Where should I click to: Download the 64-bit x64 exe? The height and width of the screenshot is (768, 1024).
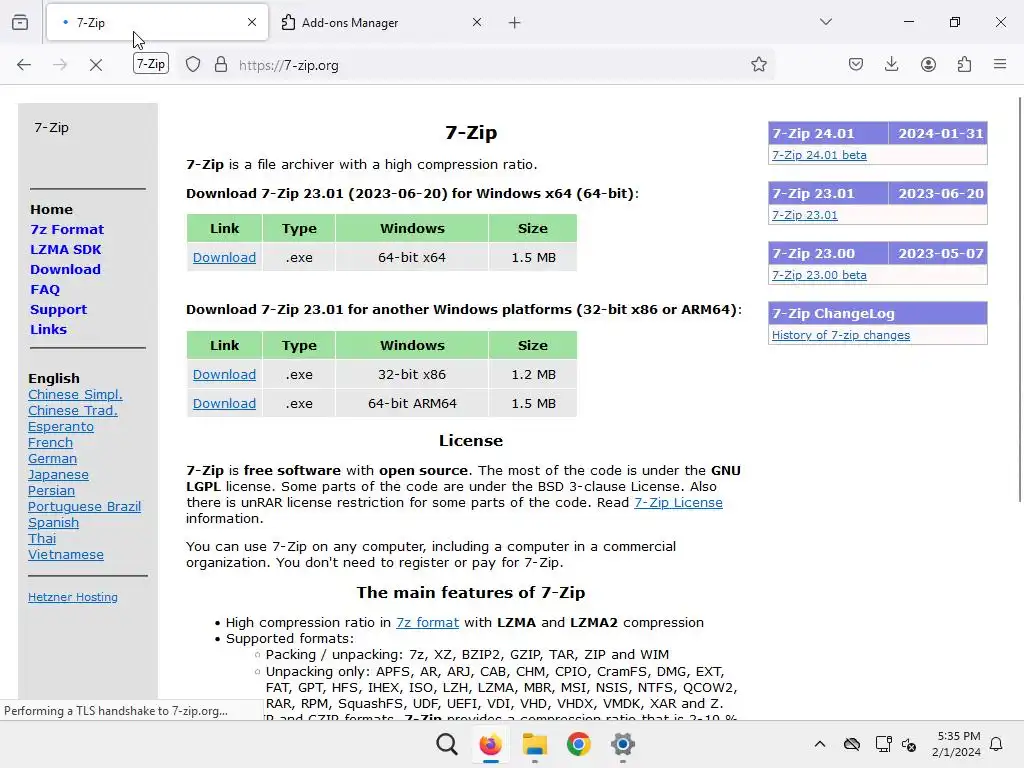224,257
